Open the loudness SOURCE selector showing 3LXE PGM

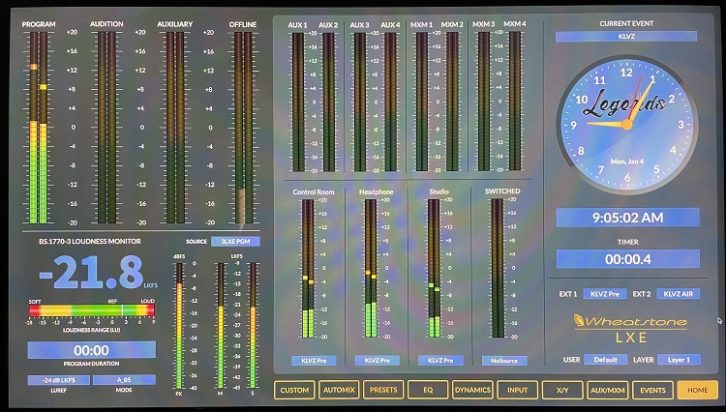click(x=235, y=241)
